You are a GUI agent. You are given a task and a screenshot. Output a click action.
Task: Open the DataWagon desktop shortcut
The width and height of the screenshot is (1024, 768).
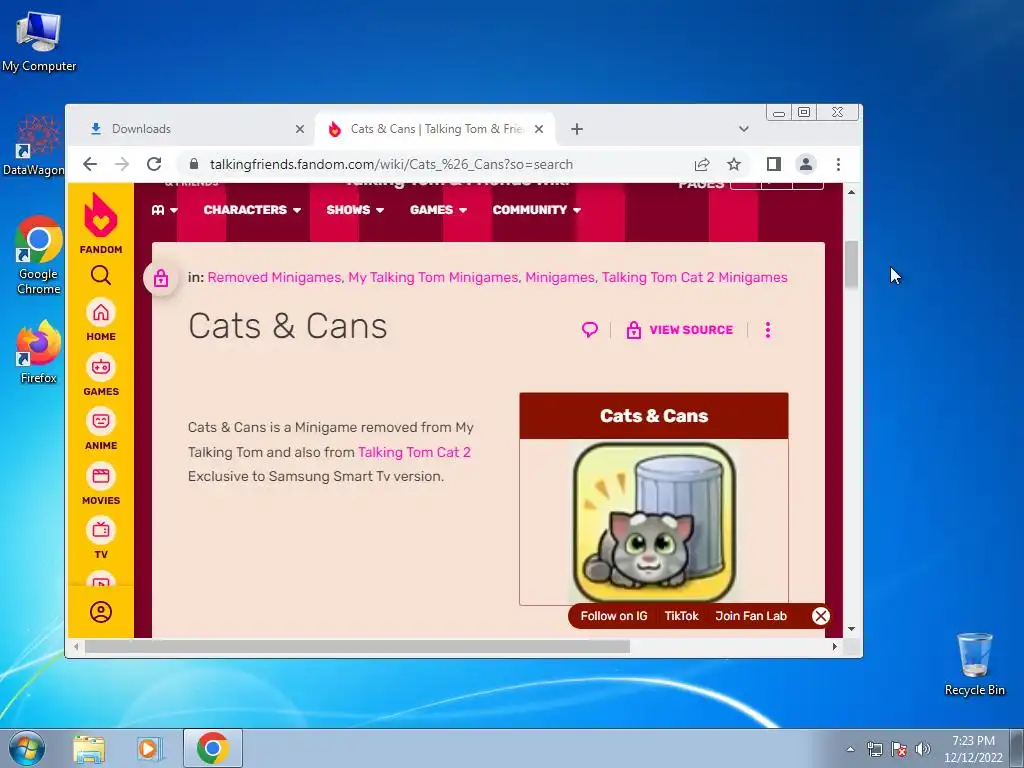click(34, 146)
